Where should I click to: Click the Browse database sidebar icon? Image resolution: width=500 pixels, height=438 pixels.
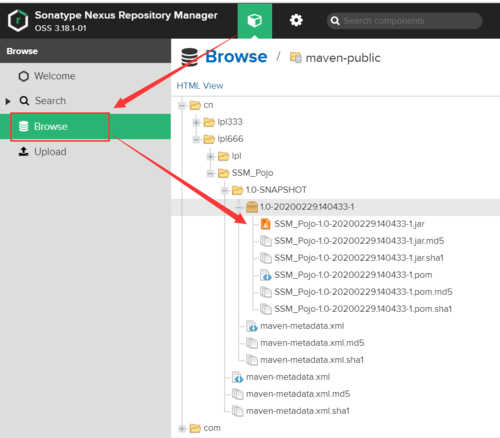pos(23,126)
